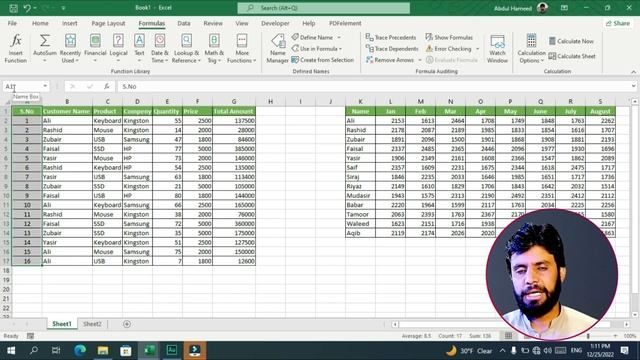Image resolution: width=640 pixels, height=360 pixels.
Task: Select cell with Total Amount header
Action: coord(234,111)
